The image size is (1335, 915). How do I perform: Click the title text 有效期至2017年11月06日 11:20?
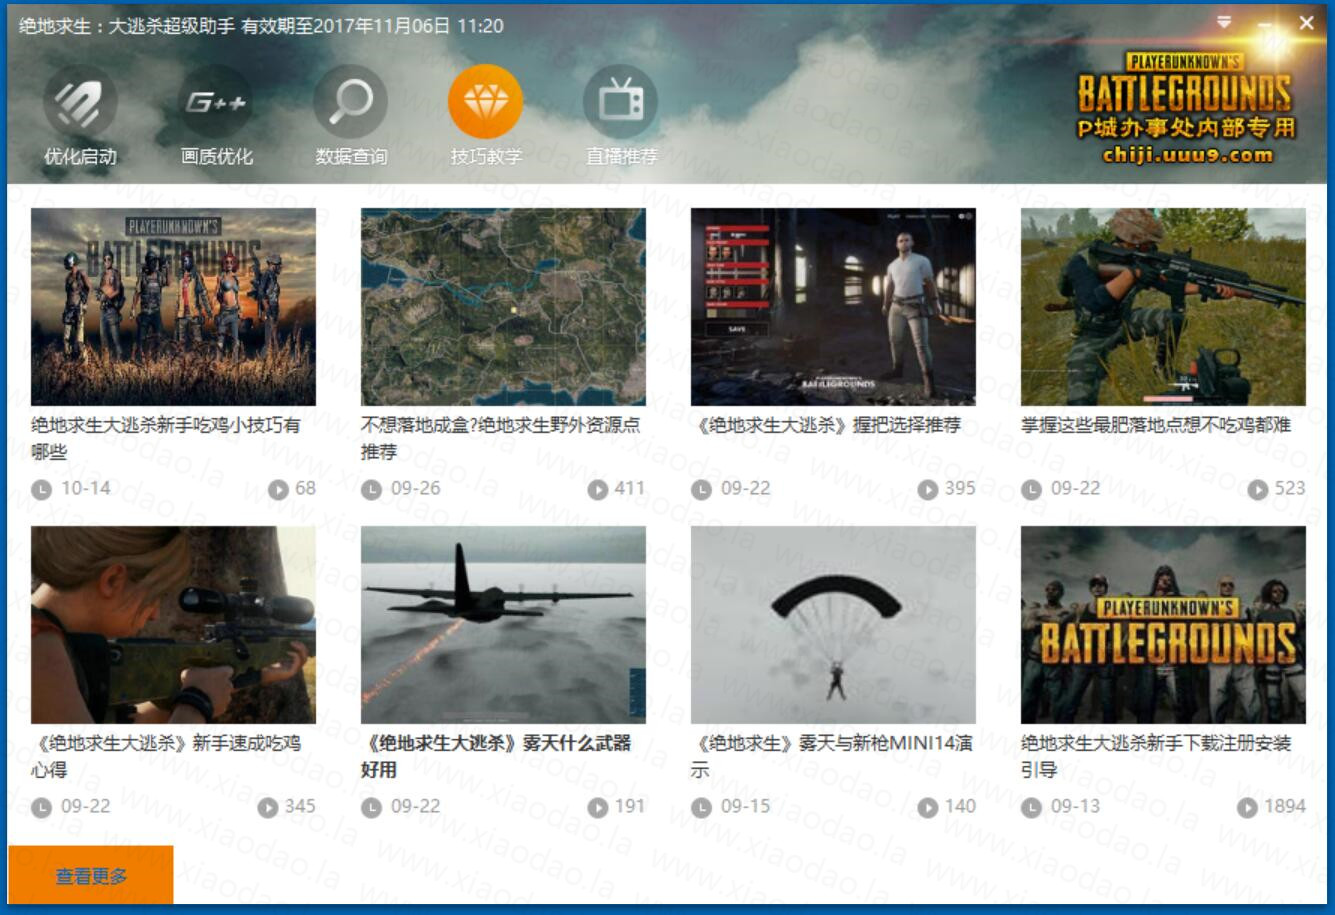pyautogui.click(x=373, y=26)
